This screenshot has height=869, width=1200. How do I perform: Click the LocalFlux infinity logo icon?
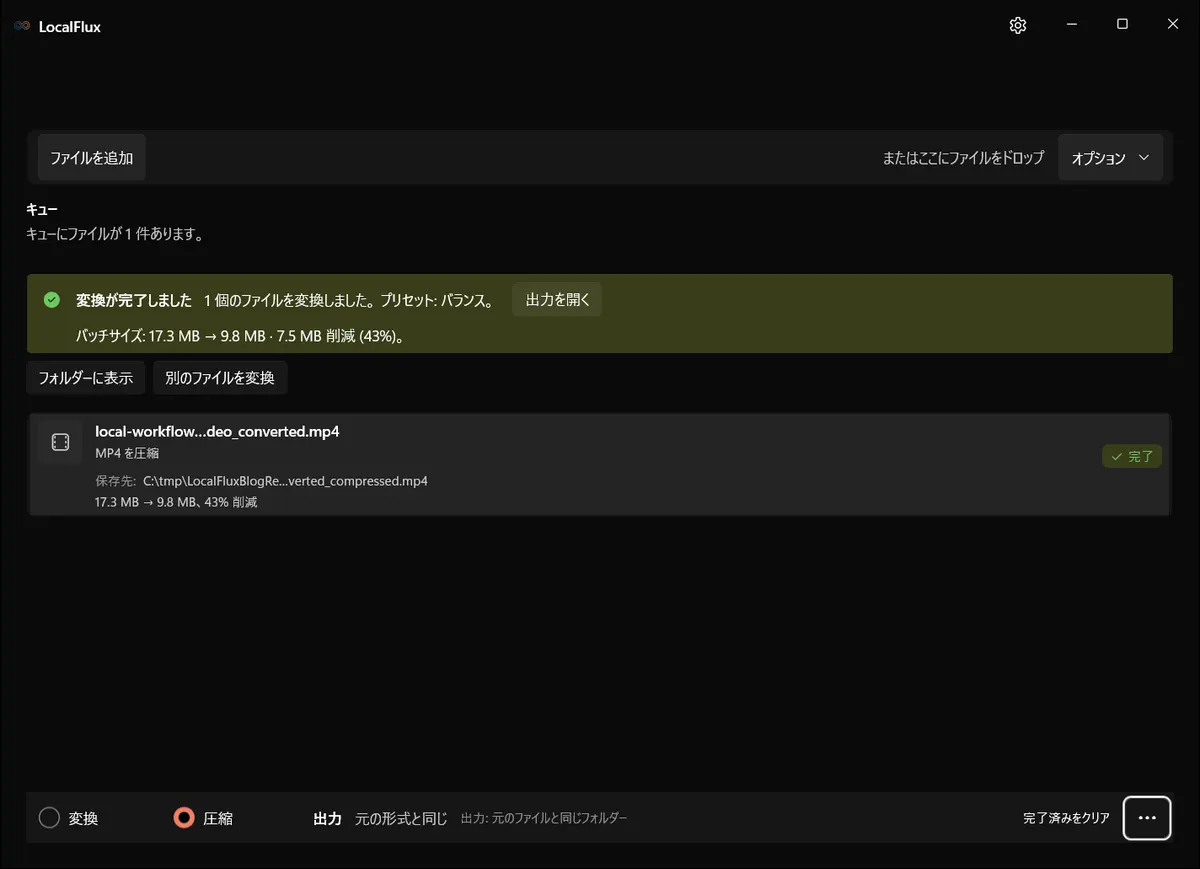22,27
